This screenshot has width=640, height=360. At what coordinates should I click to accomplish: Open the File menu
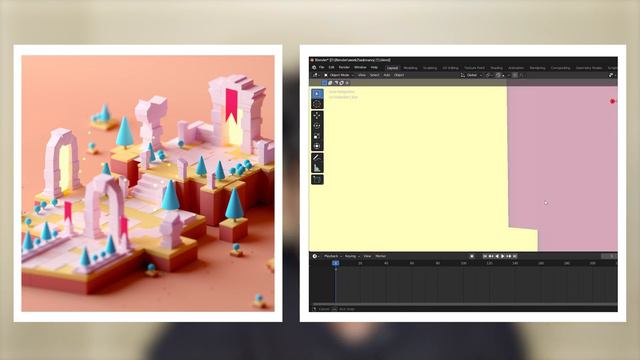coord(322,67)
